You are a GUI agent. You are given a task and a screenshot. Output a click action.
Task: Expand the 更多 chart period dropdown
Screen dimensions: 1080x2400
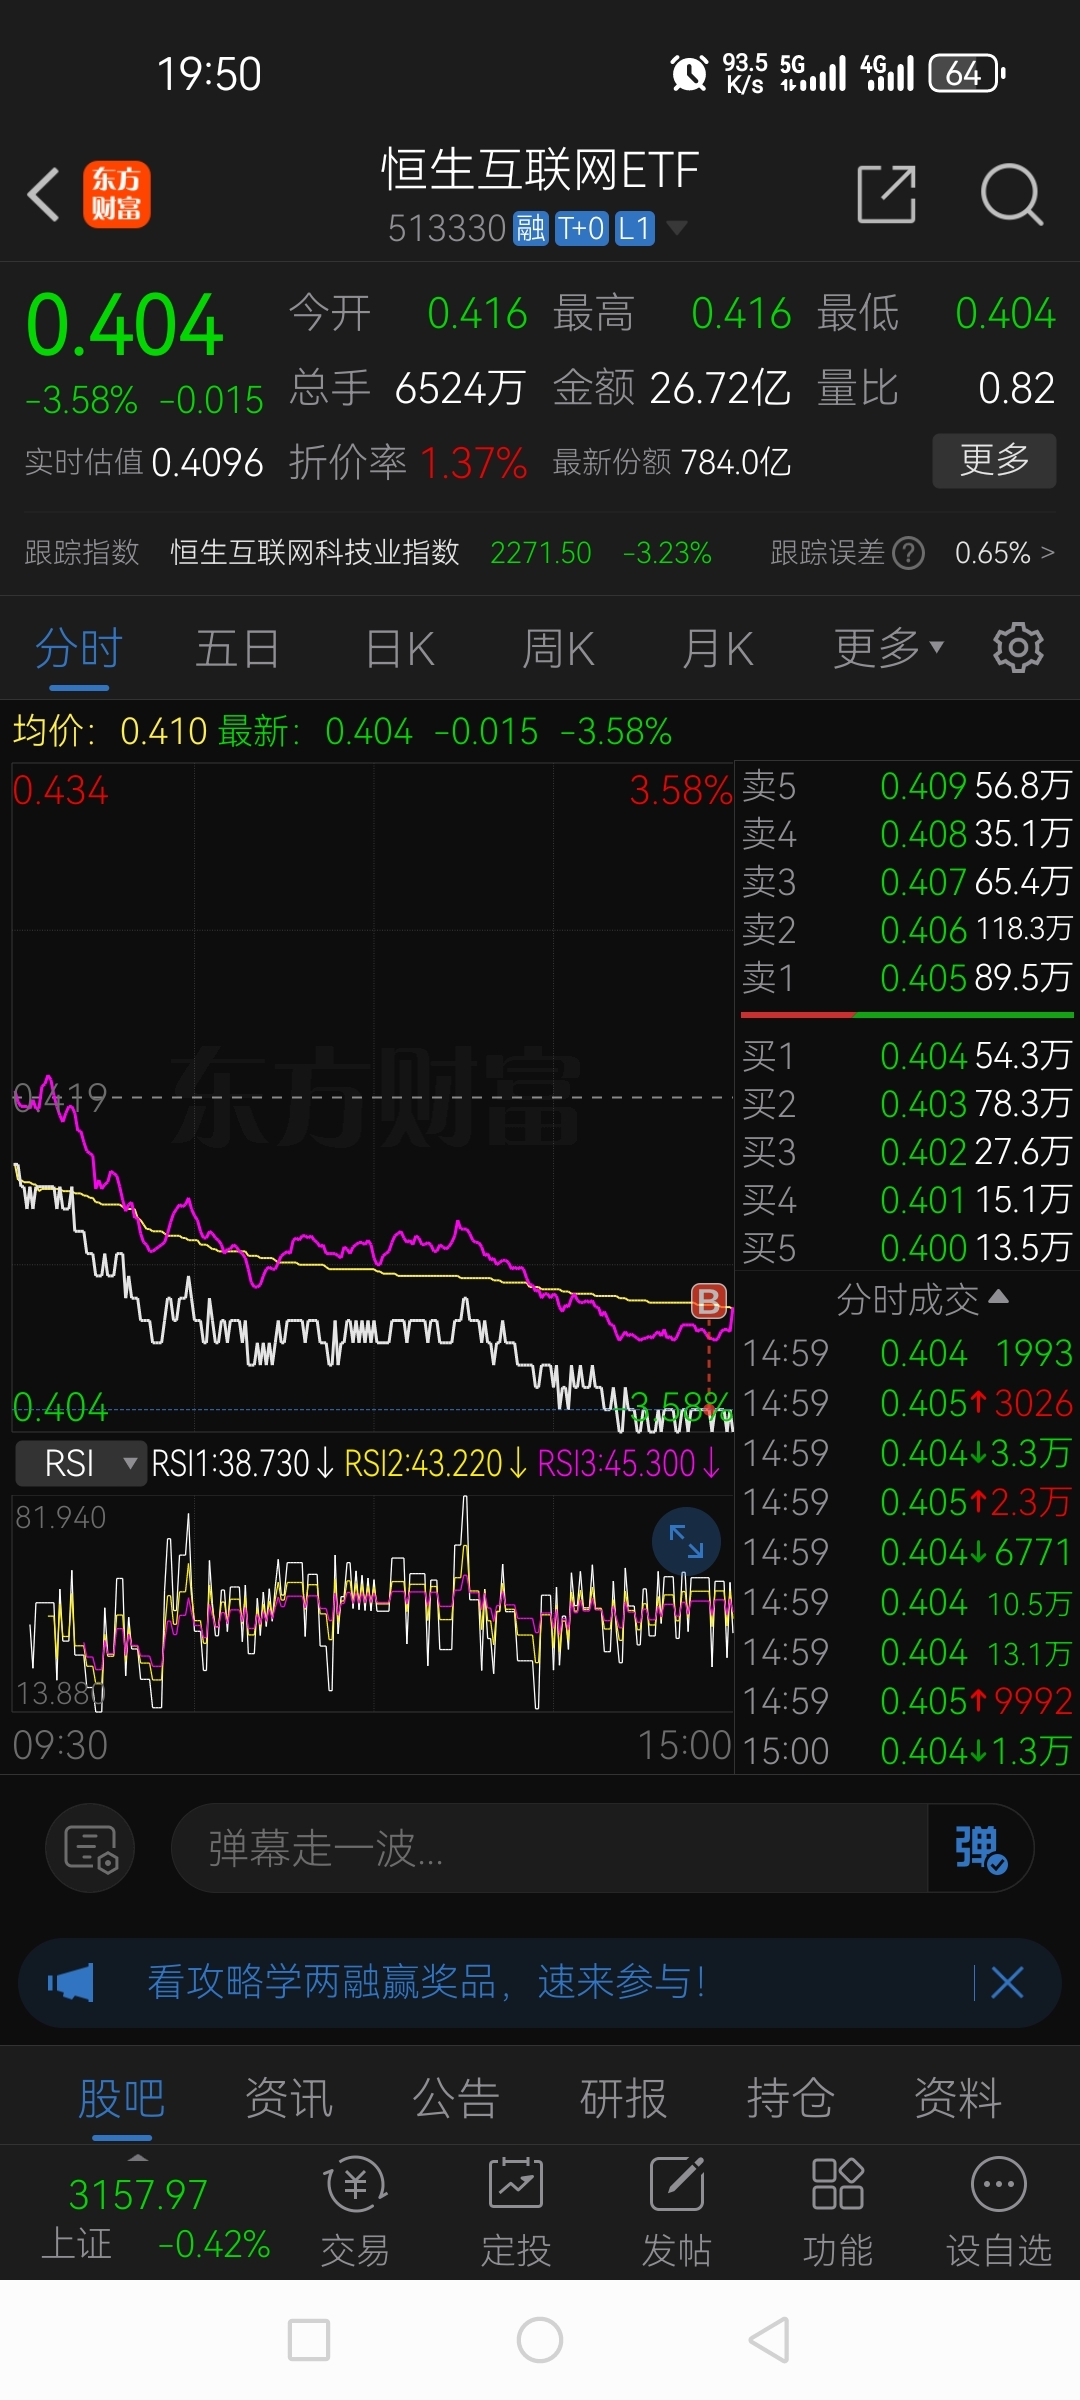[x=889, y=648]
